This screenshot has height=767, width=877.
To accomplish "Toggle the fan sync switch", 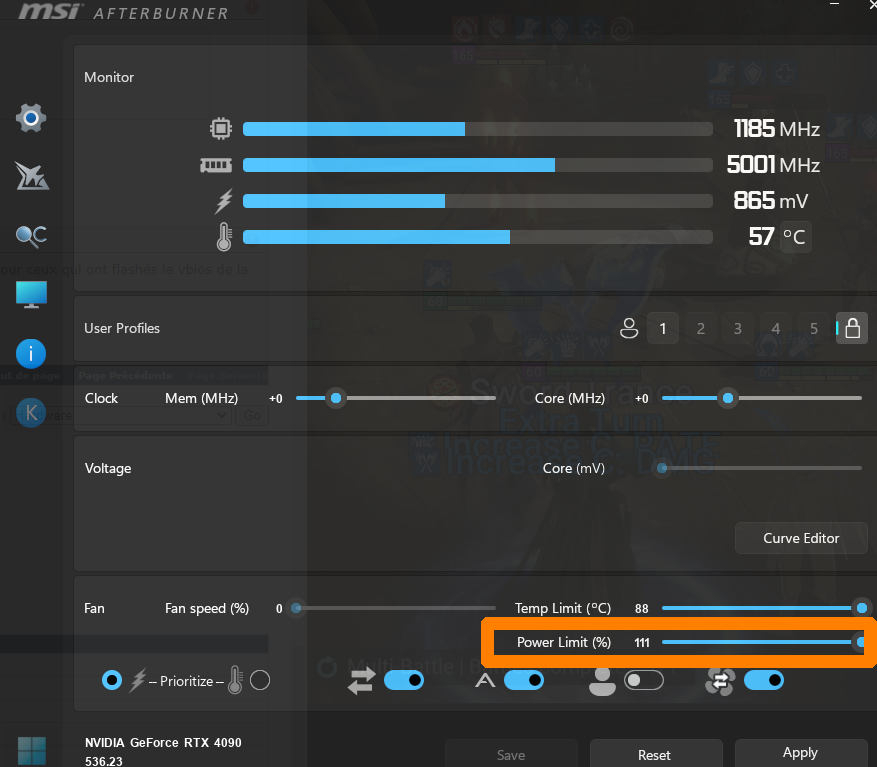I will pos(764,680).
